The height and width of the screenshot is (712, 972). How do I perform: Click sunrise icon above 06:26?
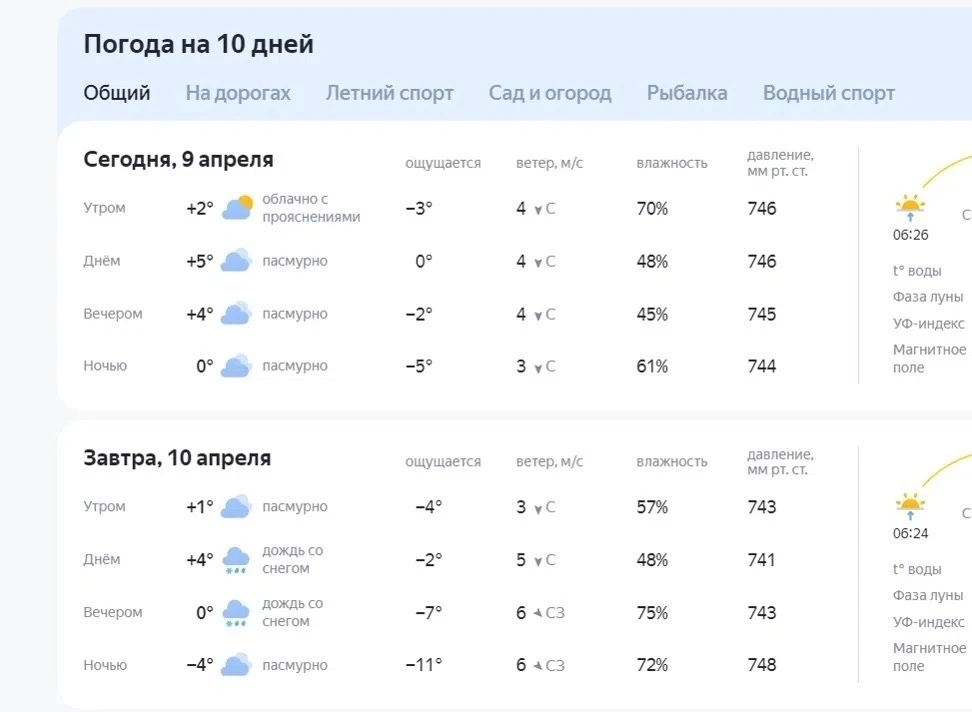910,208
